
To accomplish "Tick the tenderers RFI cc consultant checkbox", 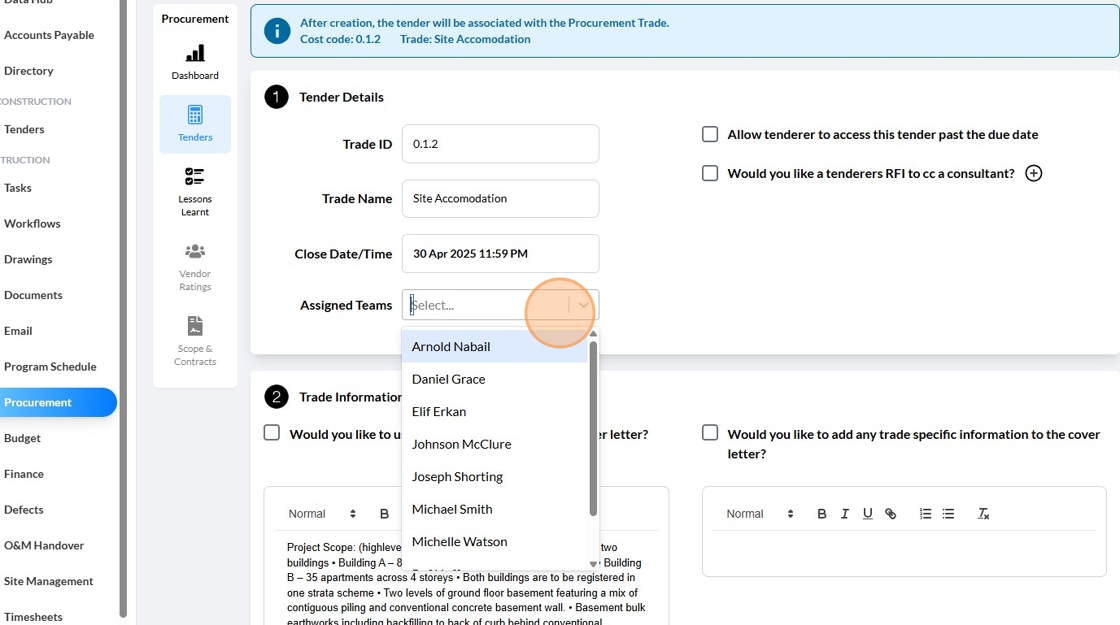I will click(710, 173).
